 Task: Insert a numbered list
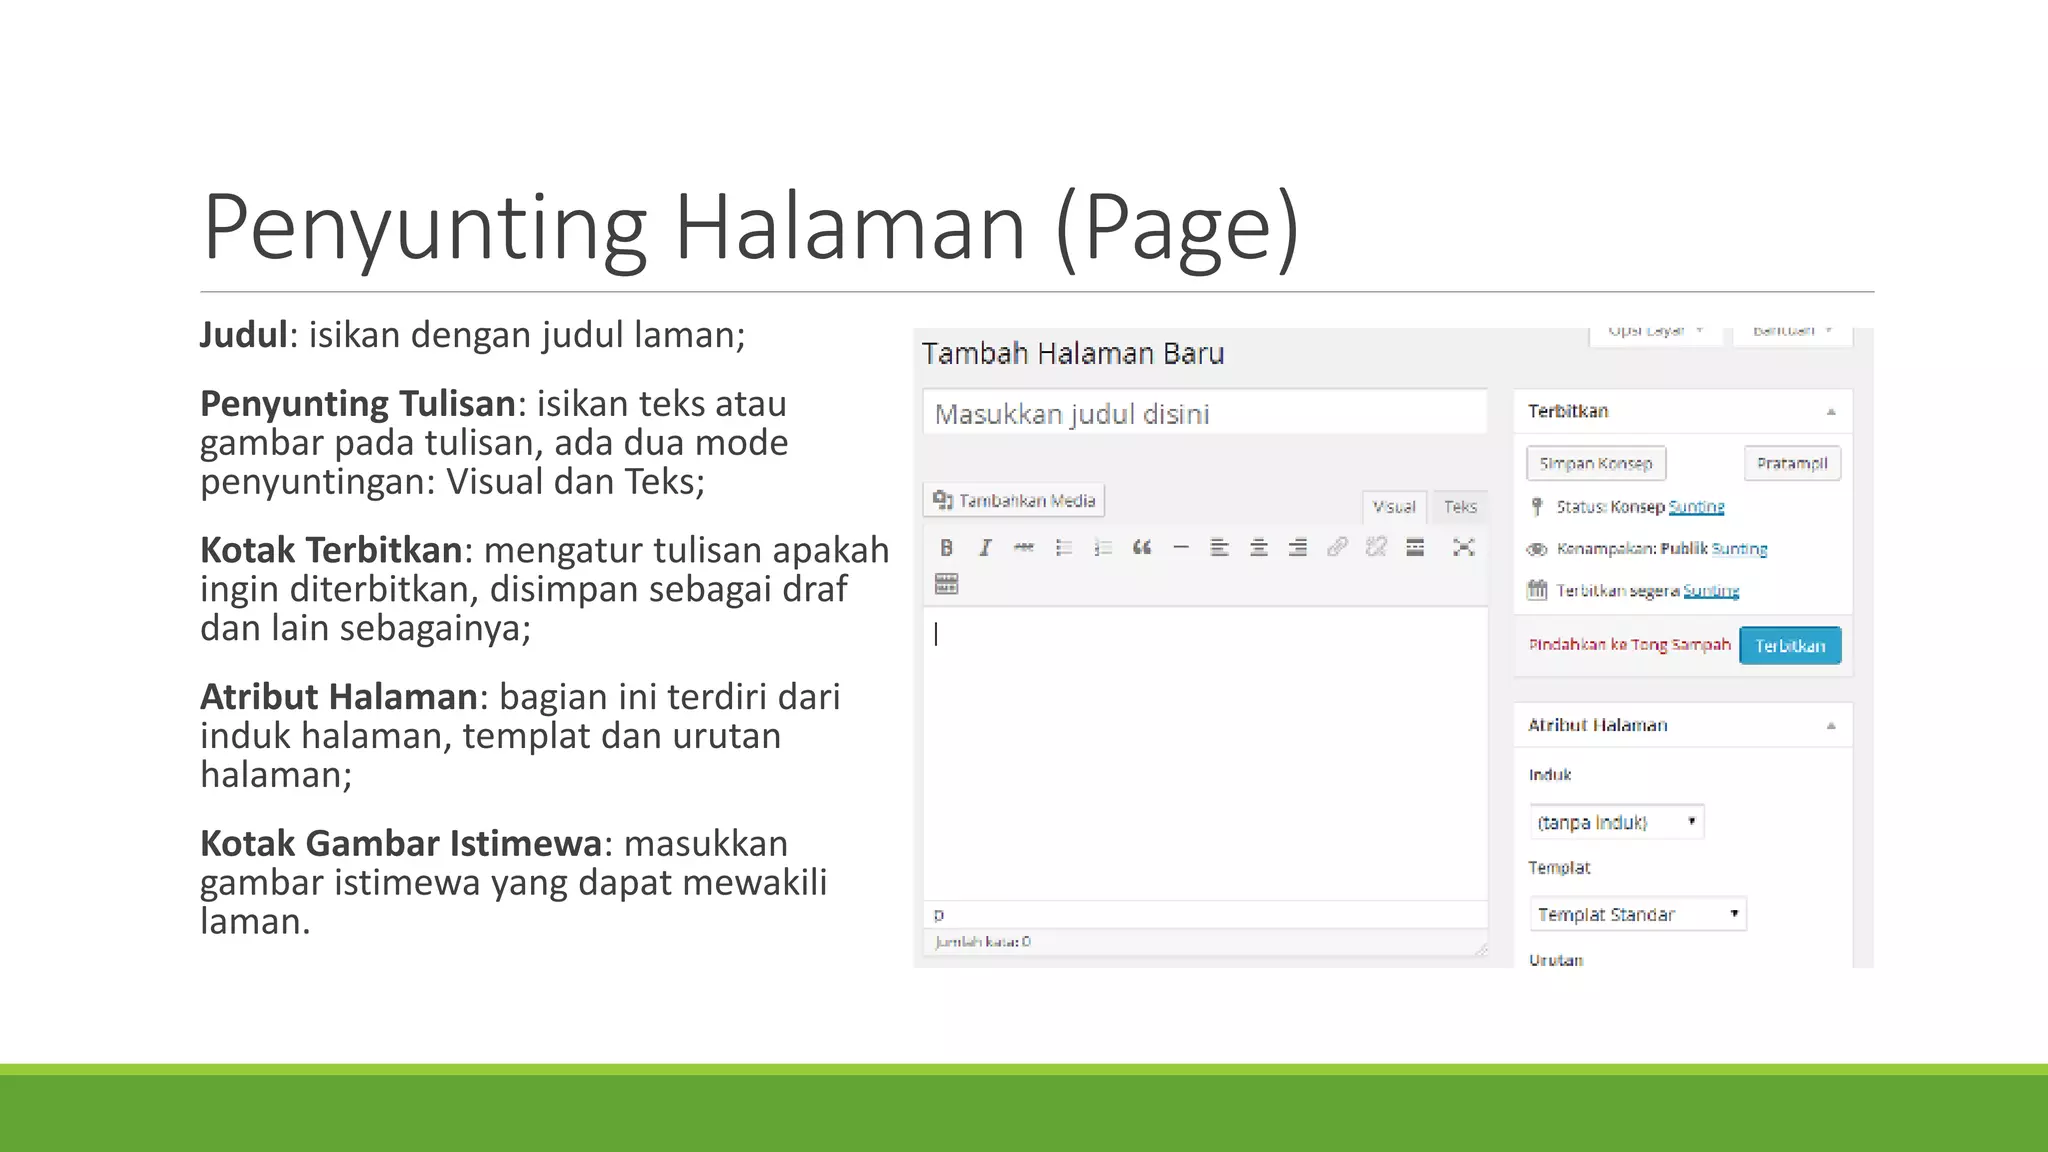[1103, 547]
